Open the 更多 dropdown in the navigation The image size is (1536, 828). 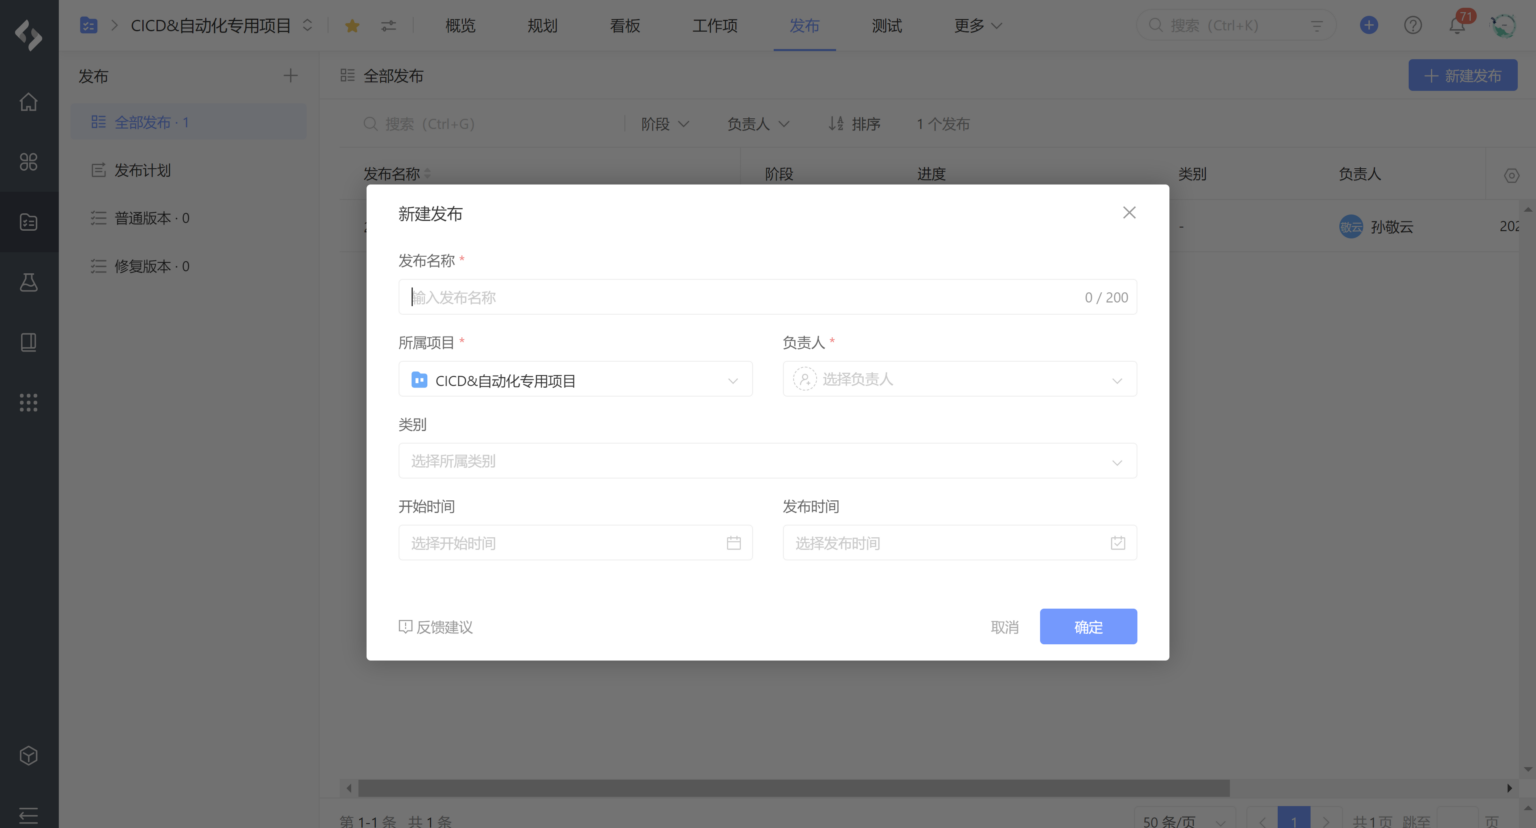click(976, 26)
